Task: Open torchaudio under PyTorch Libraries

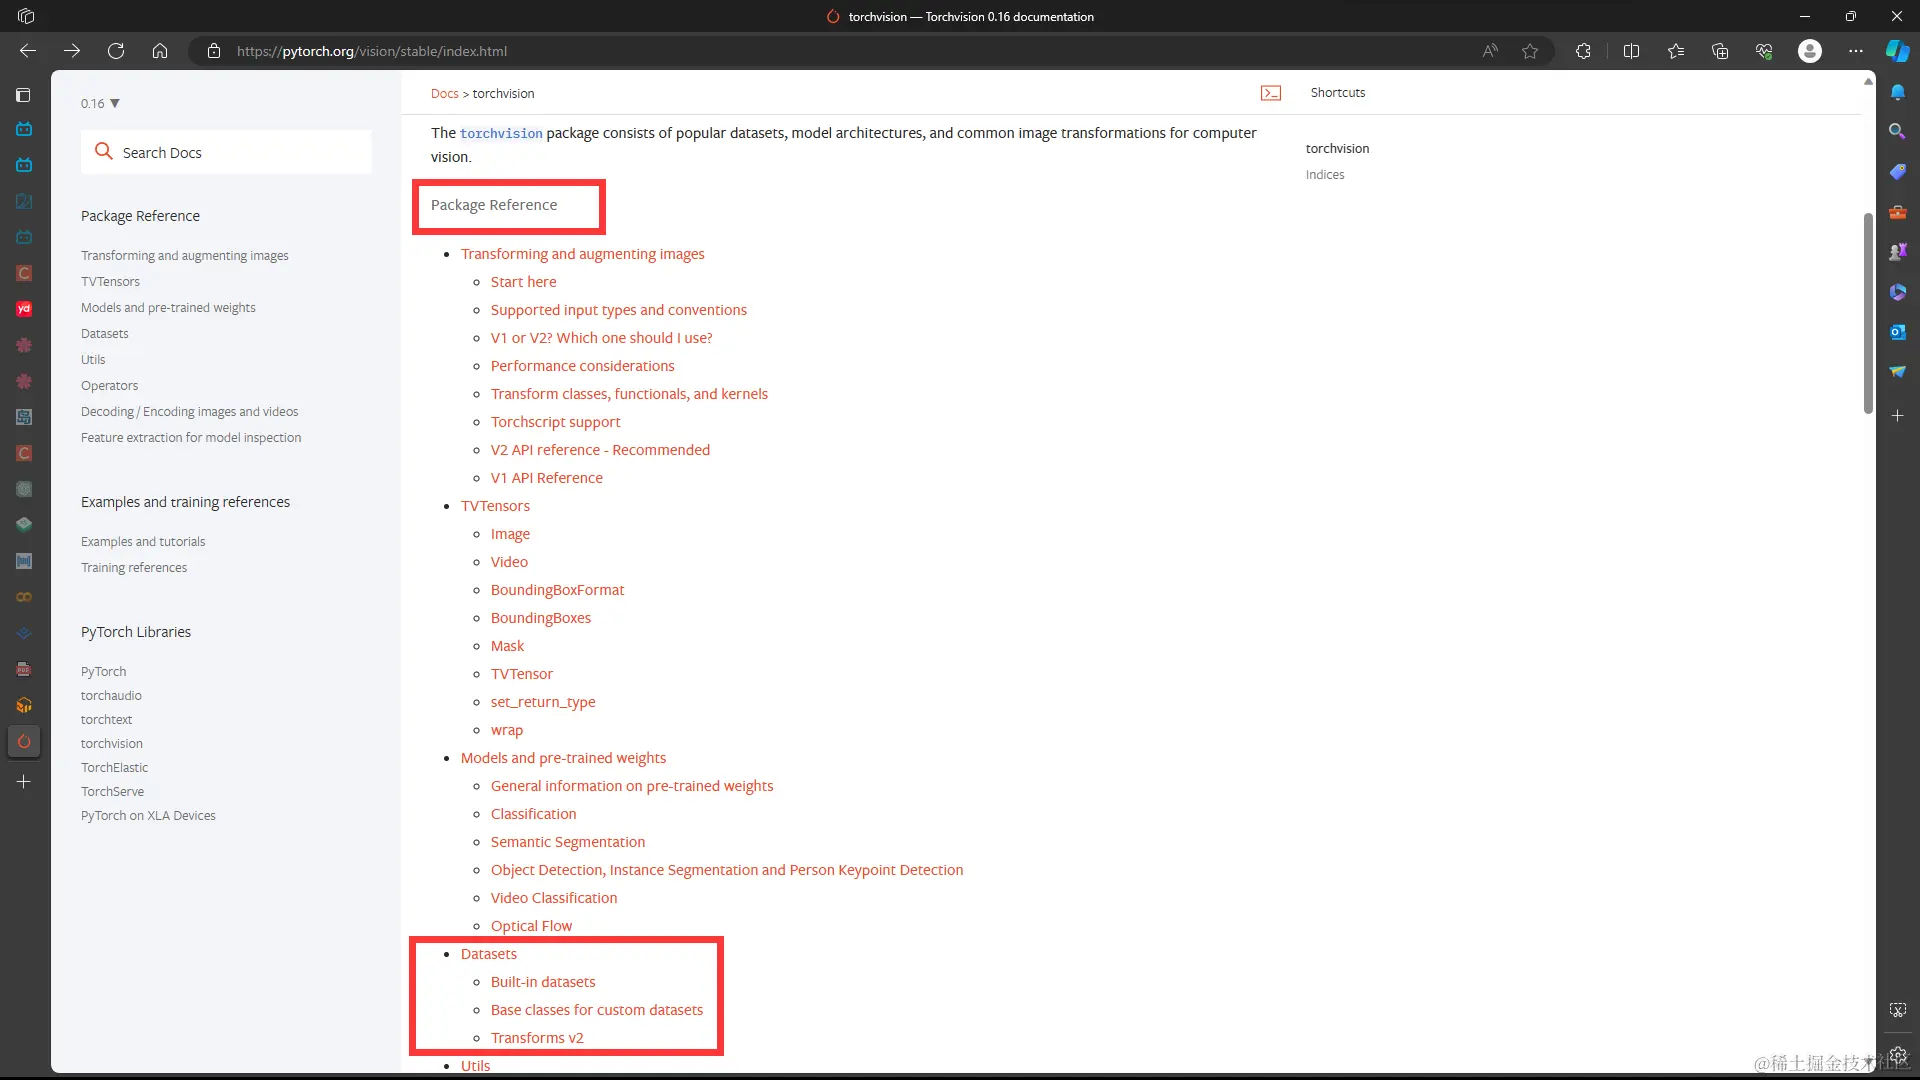Action: coord(111,695)
